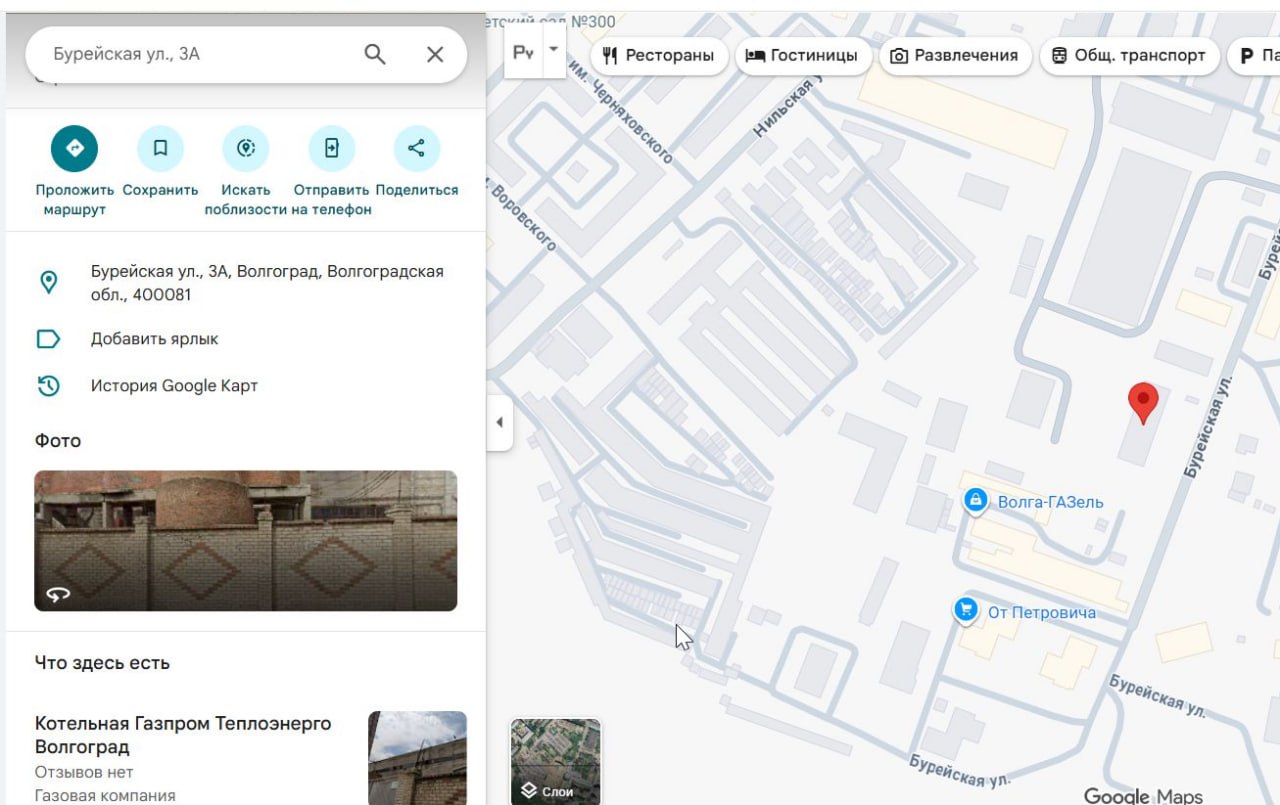Click the Поделиться share icon
Screen dimensions: 1280x805
pos(416,149)
